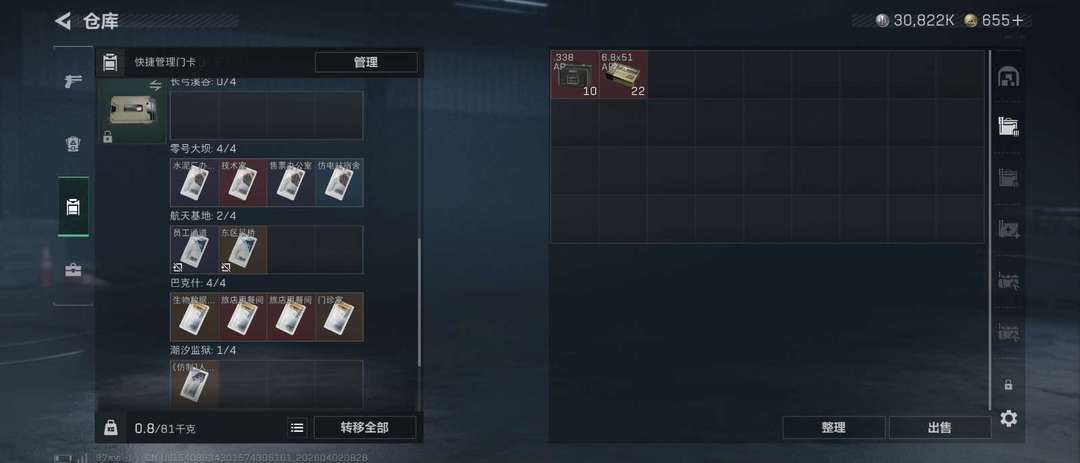Select the .338 AP ammo box
The width and height of the screenshot is (1080, 463).
[574, 74]
